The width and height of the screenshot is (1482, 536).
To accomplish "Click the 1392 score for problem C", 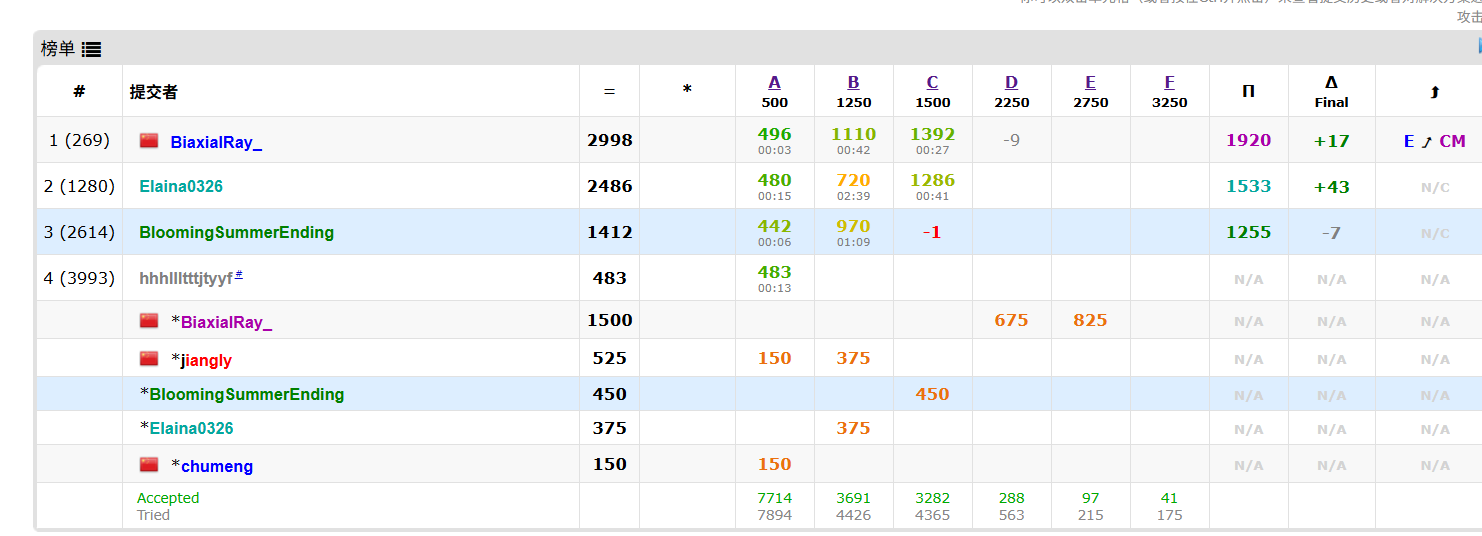I will [932, 134].
